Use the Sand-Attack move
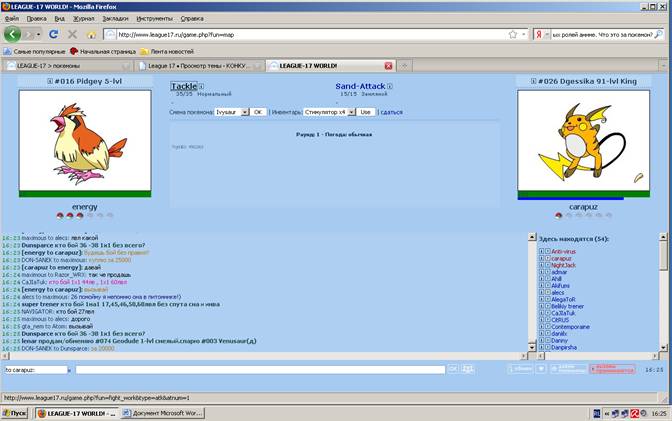Screen dimensions: 672x421 click(x=360, y=86)
